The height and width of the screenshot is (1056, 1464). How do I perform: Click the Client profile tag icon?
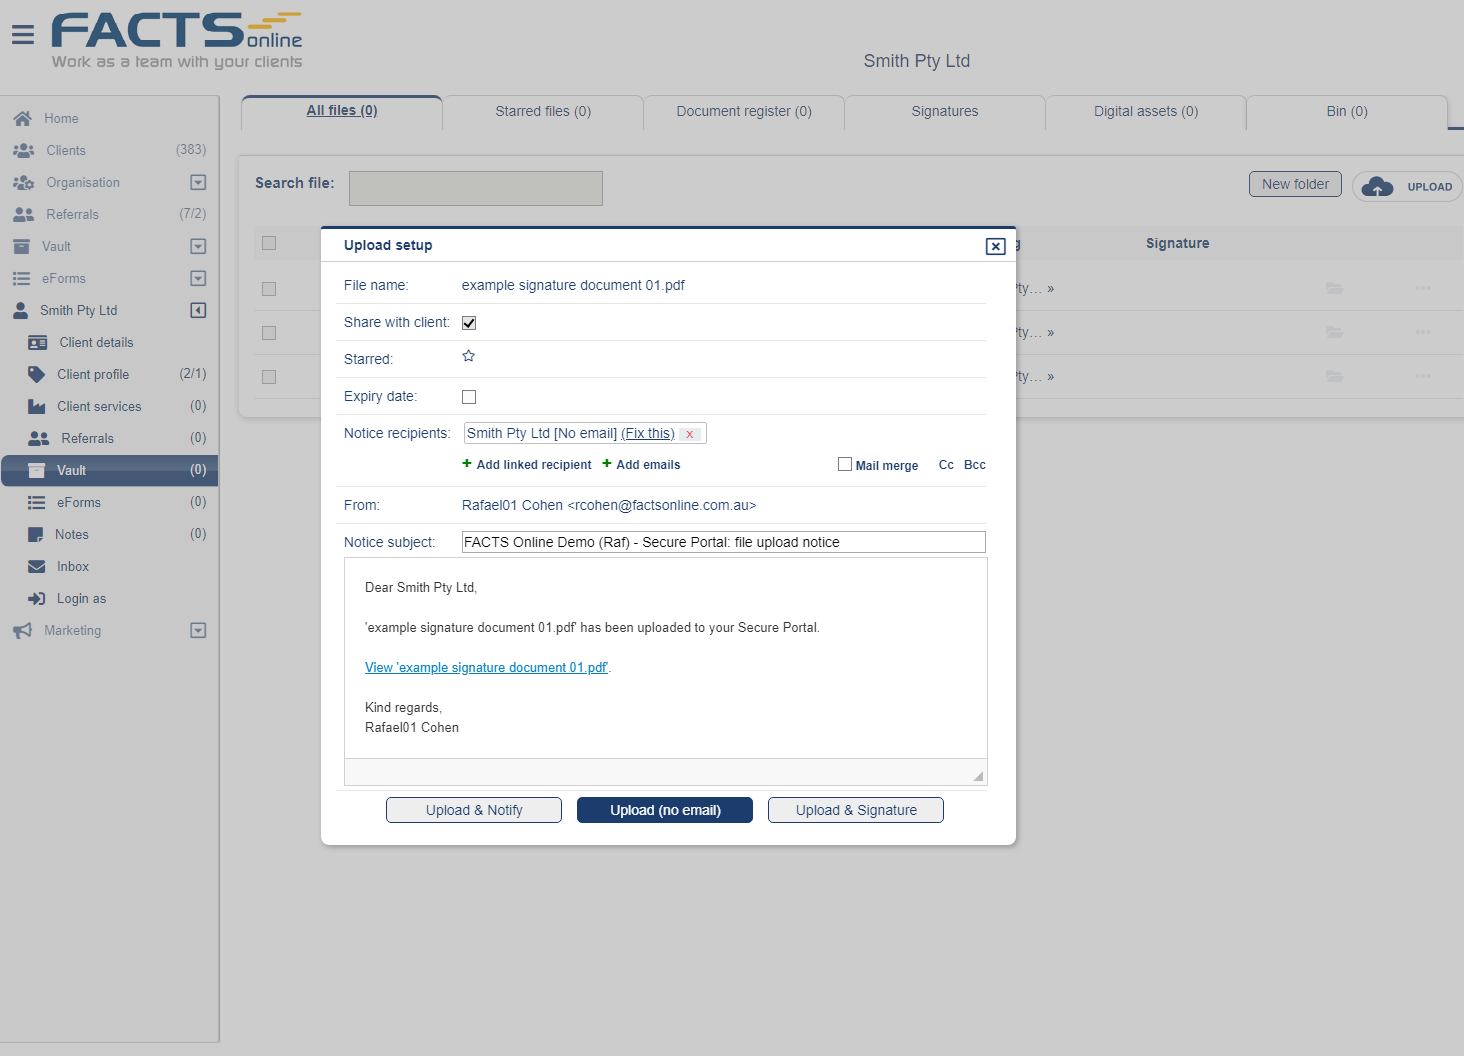pos(37,374)
